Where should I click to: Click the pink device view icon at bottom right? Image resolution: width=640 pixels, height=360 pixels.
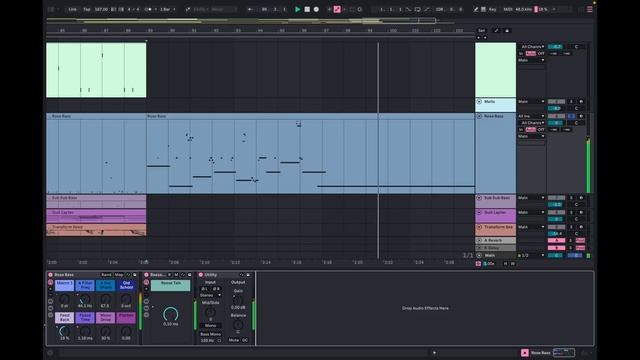[x=525, y=353]
